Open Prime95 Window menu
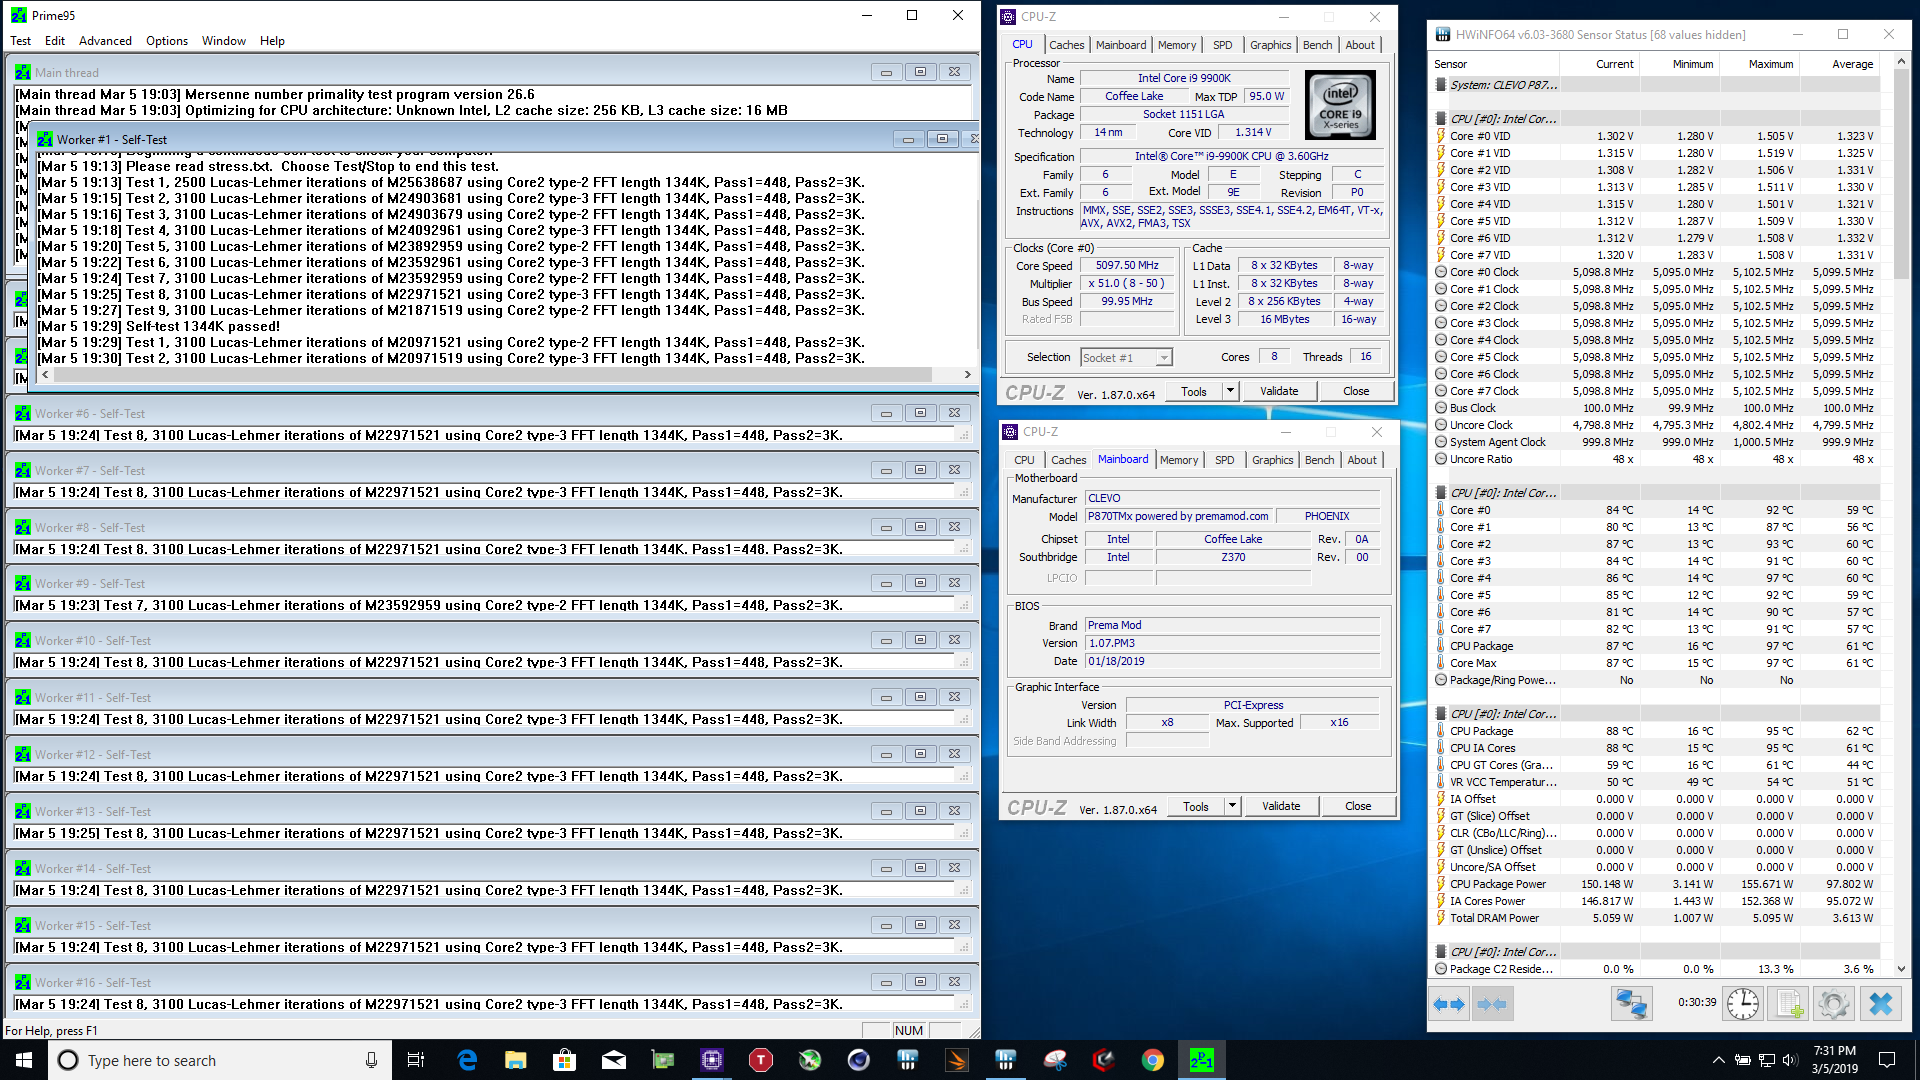This screenshot has height=1080, width=1920. click(223, 41)
